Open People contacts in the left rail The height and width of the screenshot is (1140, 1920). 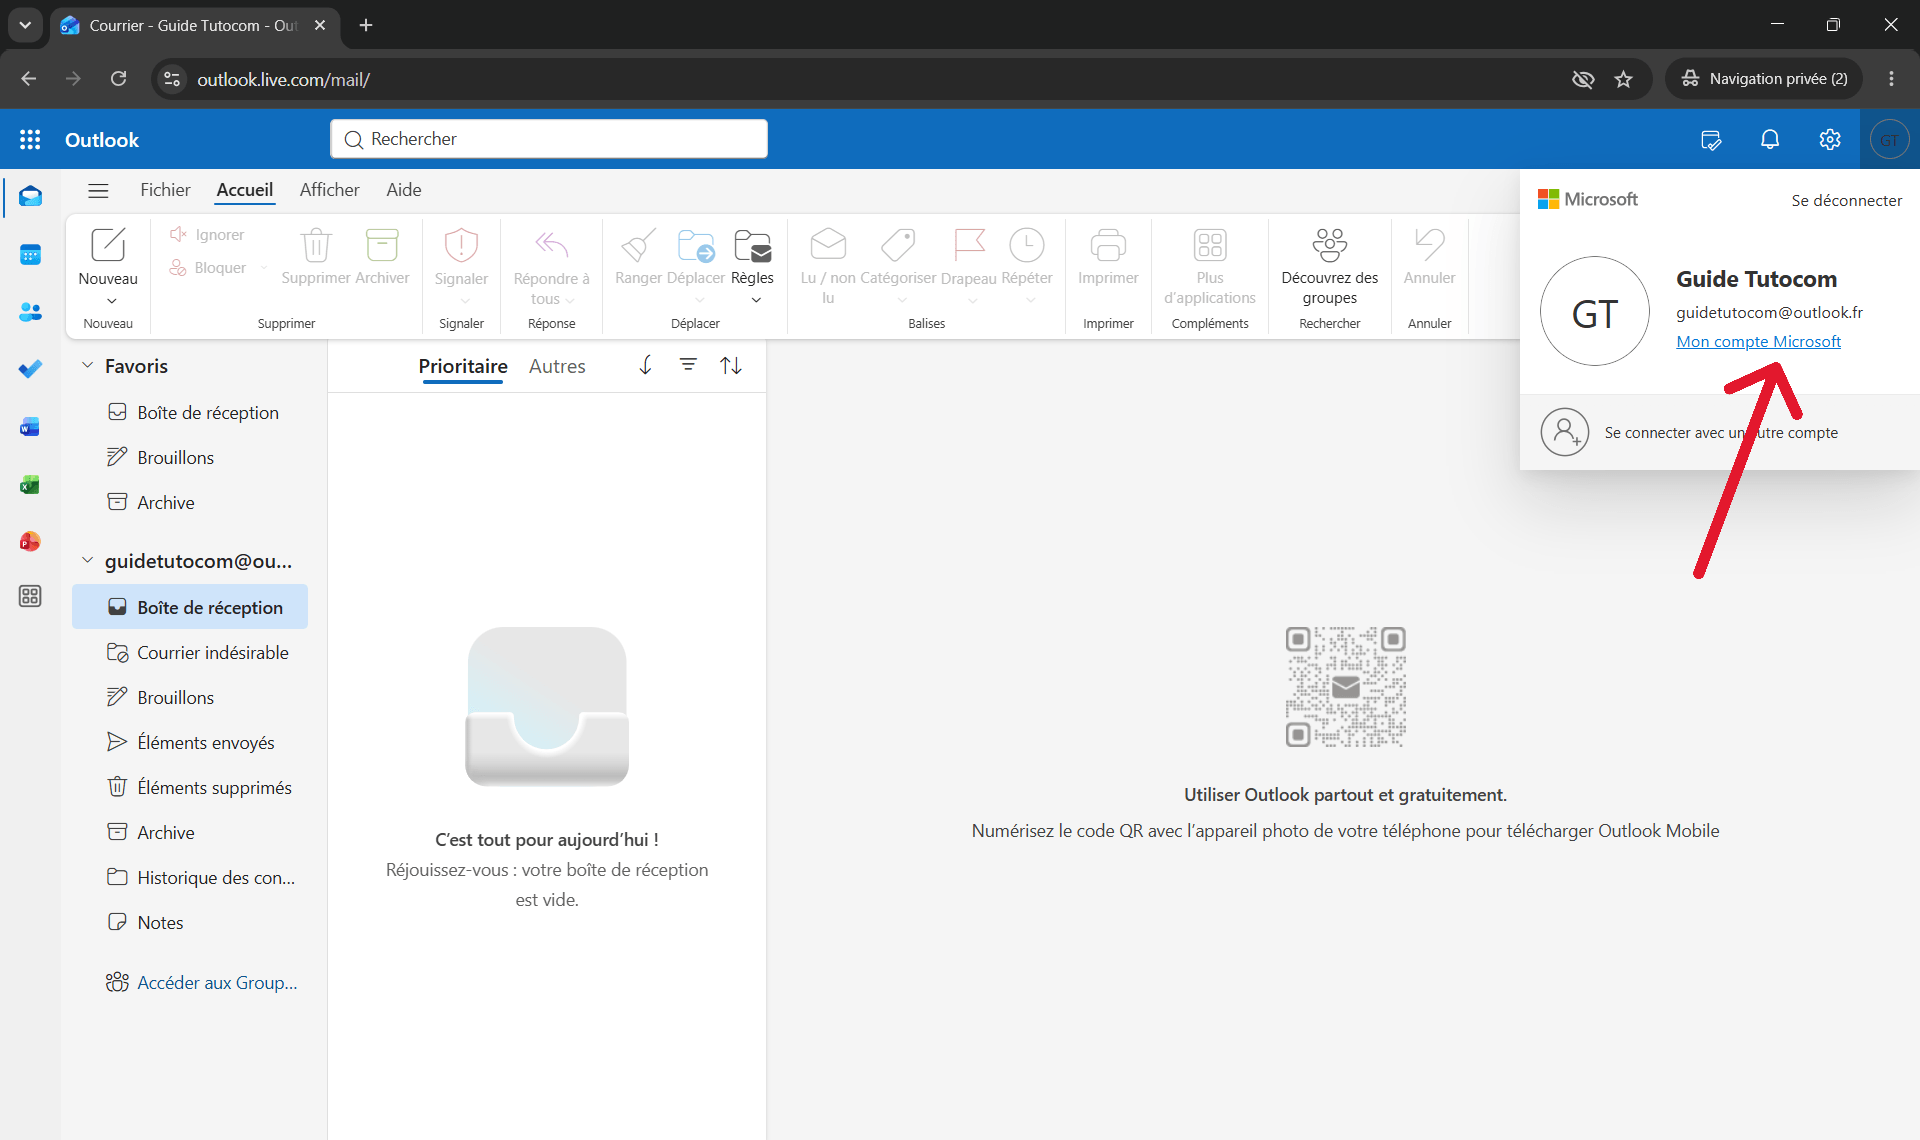pyautogui.click(x=30, y=312)
